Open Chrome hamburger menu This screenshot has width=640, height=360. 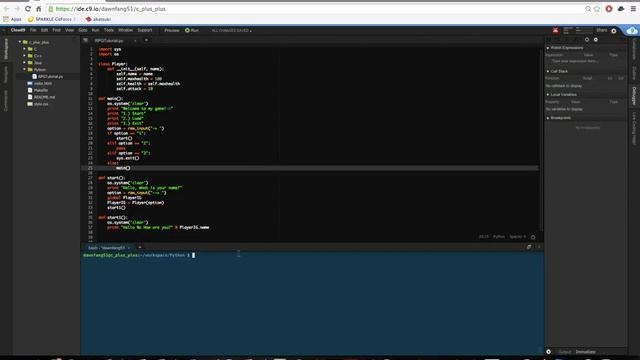point(633,9)
